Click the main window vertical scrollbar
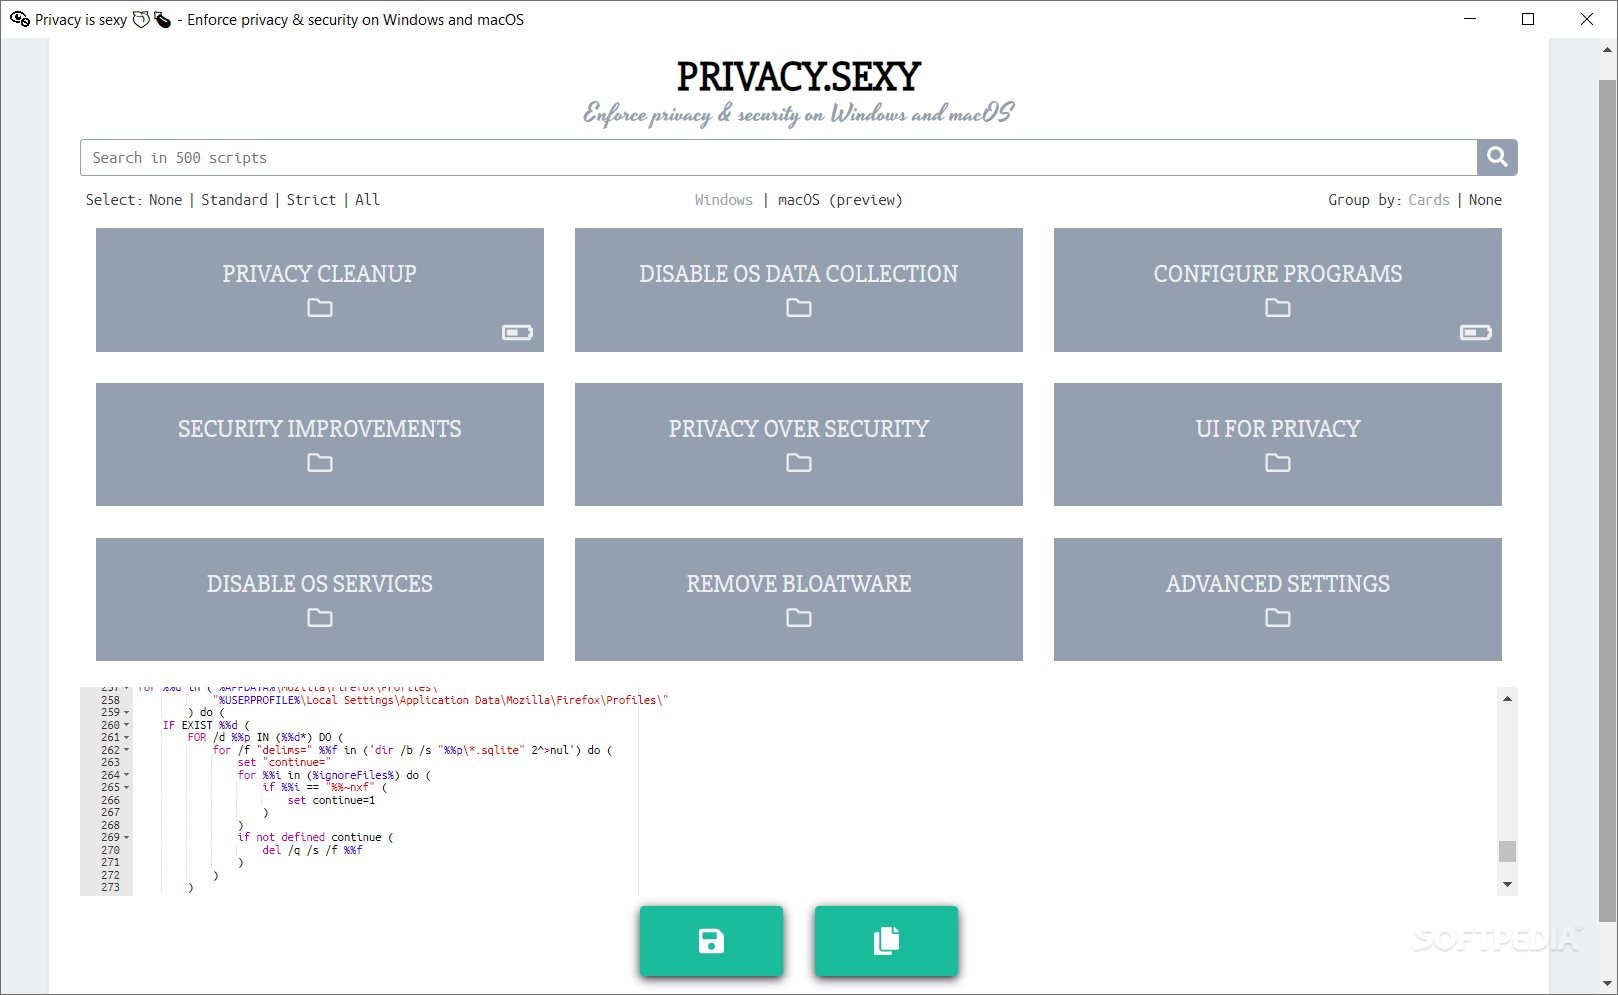The width and height of the screenshot is (1618, 995). point(1607,500)
